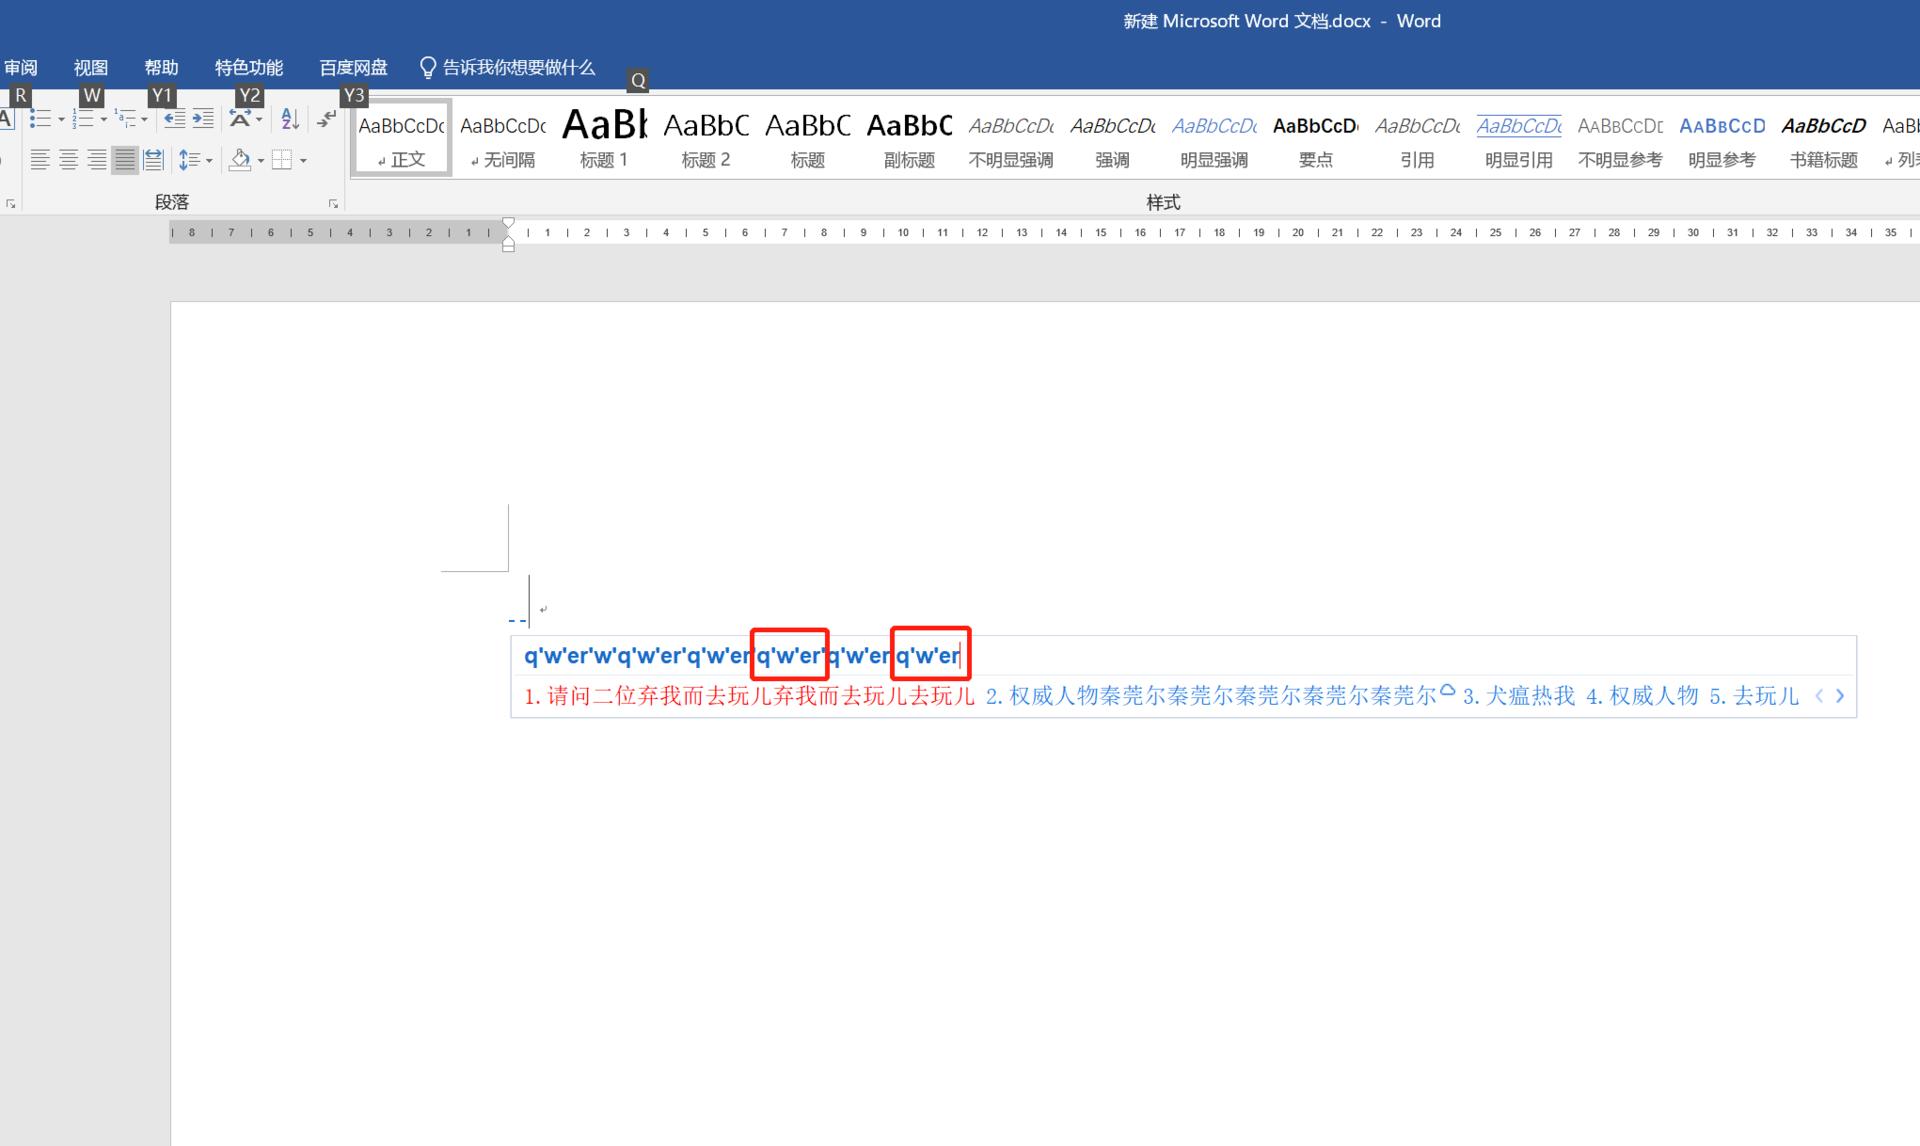Click the increase indent icon
This screenshot has height=1146, width=1920.
click(x=203, y=120)
